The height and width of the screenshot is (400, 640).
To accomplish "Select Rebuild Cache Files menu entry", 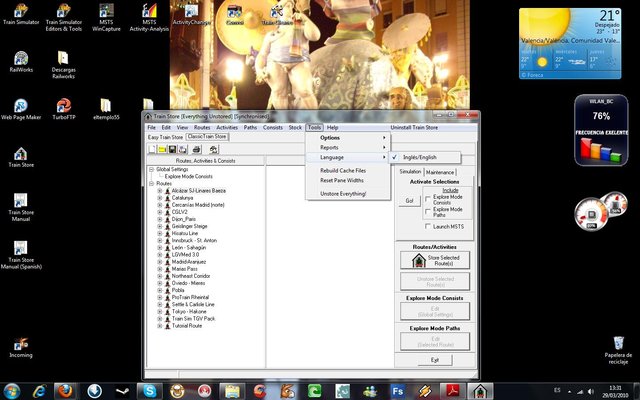I will 343,171.
